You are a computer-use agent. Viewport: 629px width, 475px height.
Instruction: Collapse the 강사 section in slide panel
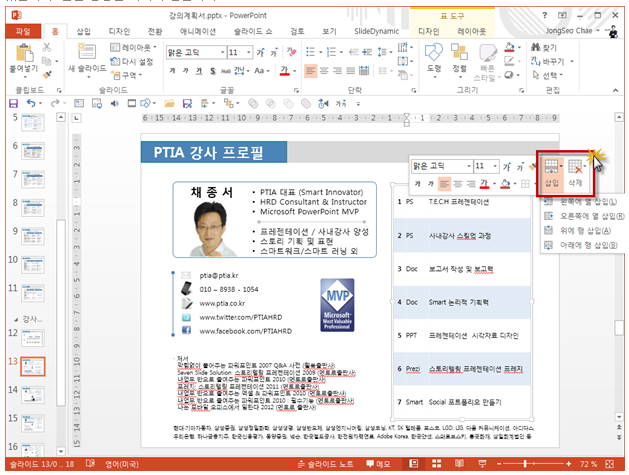coord(16,320)
